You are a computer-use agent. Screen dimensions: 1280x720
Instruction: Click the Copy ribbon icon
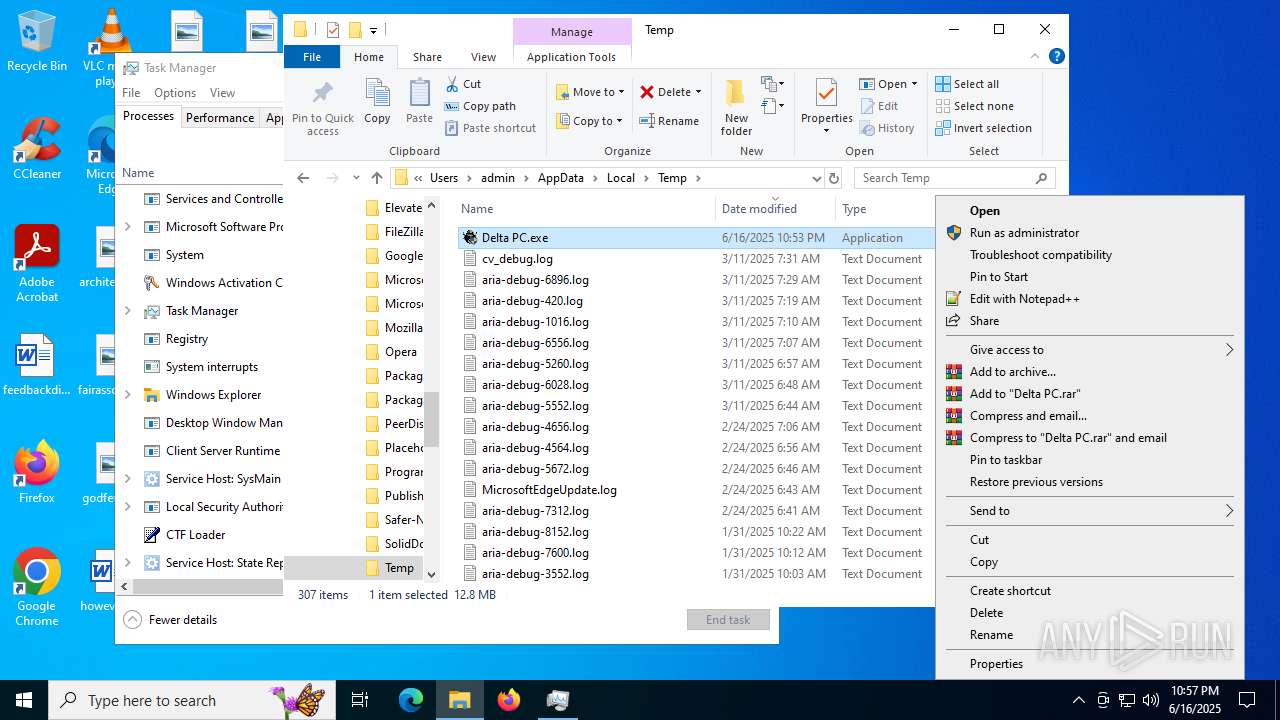pyautogui.click(x=377, y=102)
